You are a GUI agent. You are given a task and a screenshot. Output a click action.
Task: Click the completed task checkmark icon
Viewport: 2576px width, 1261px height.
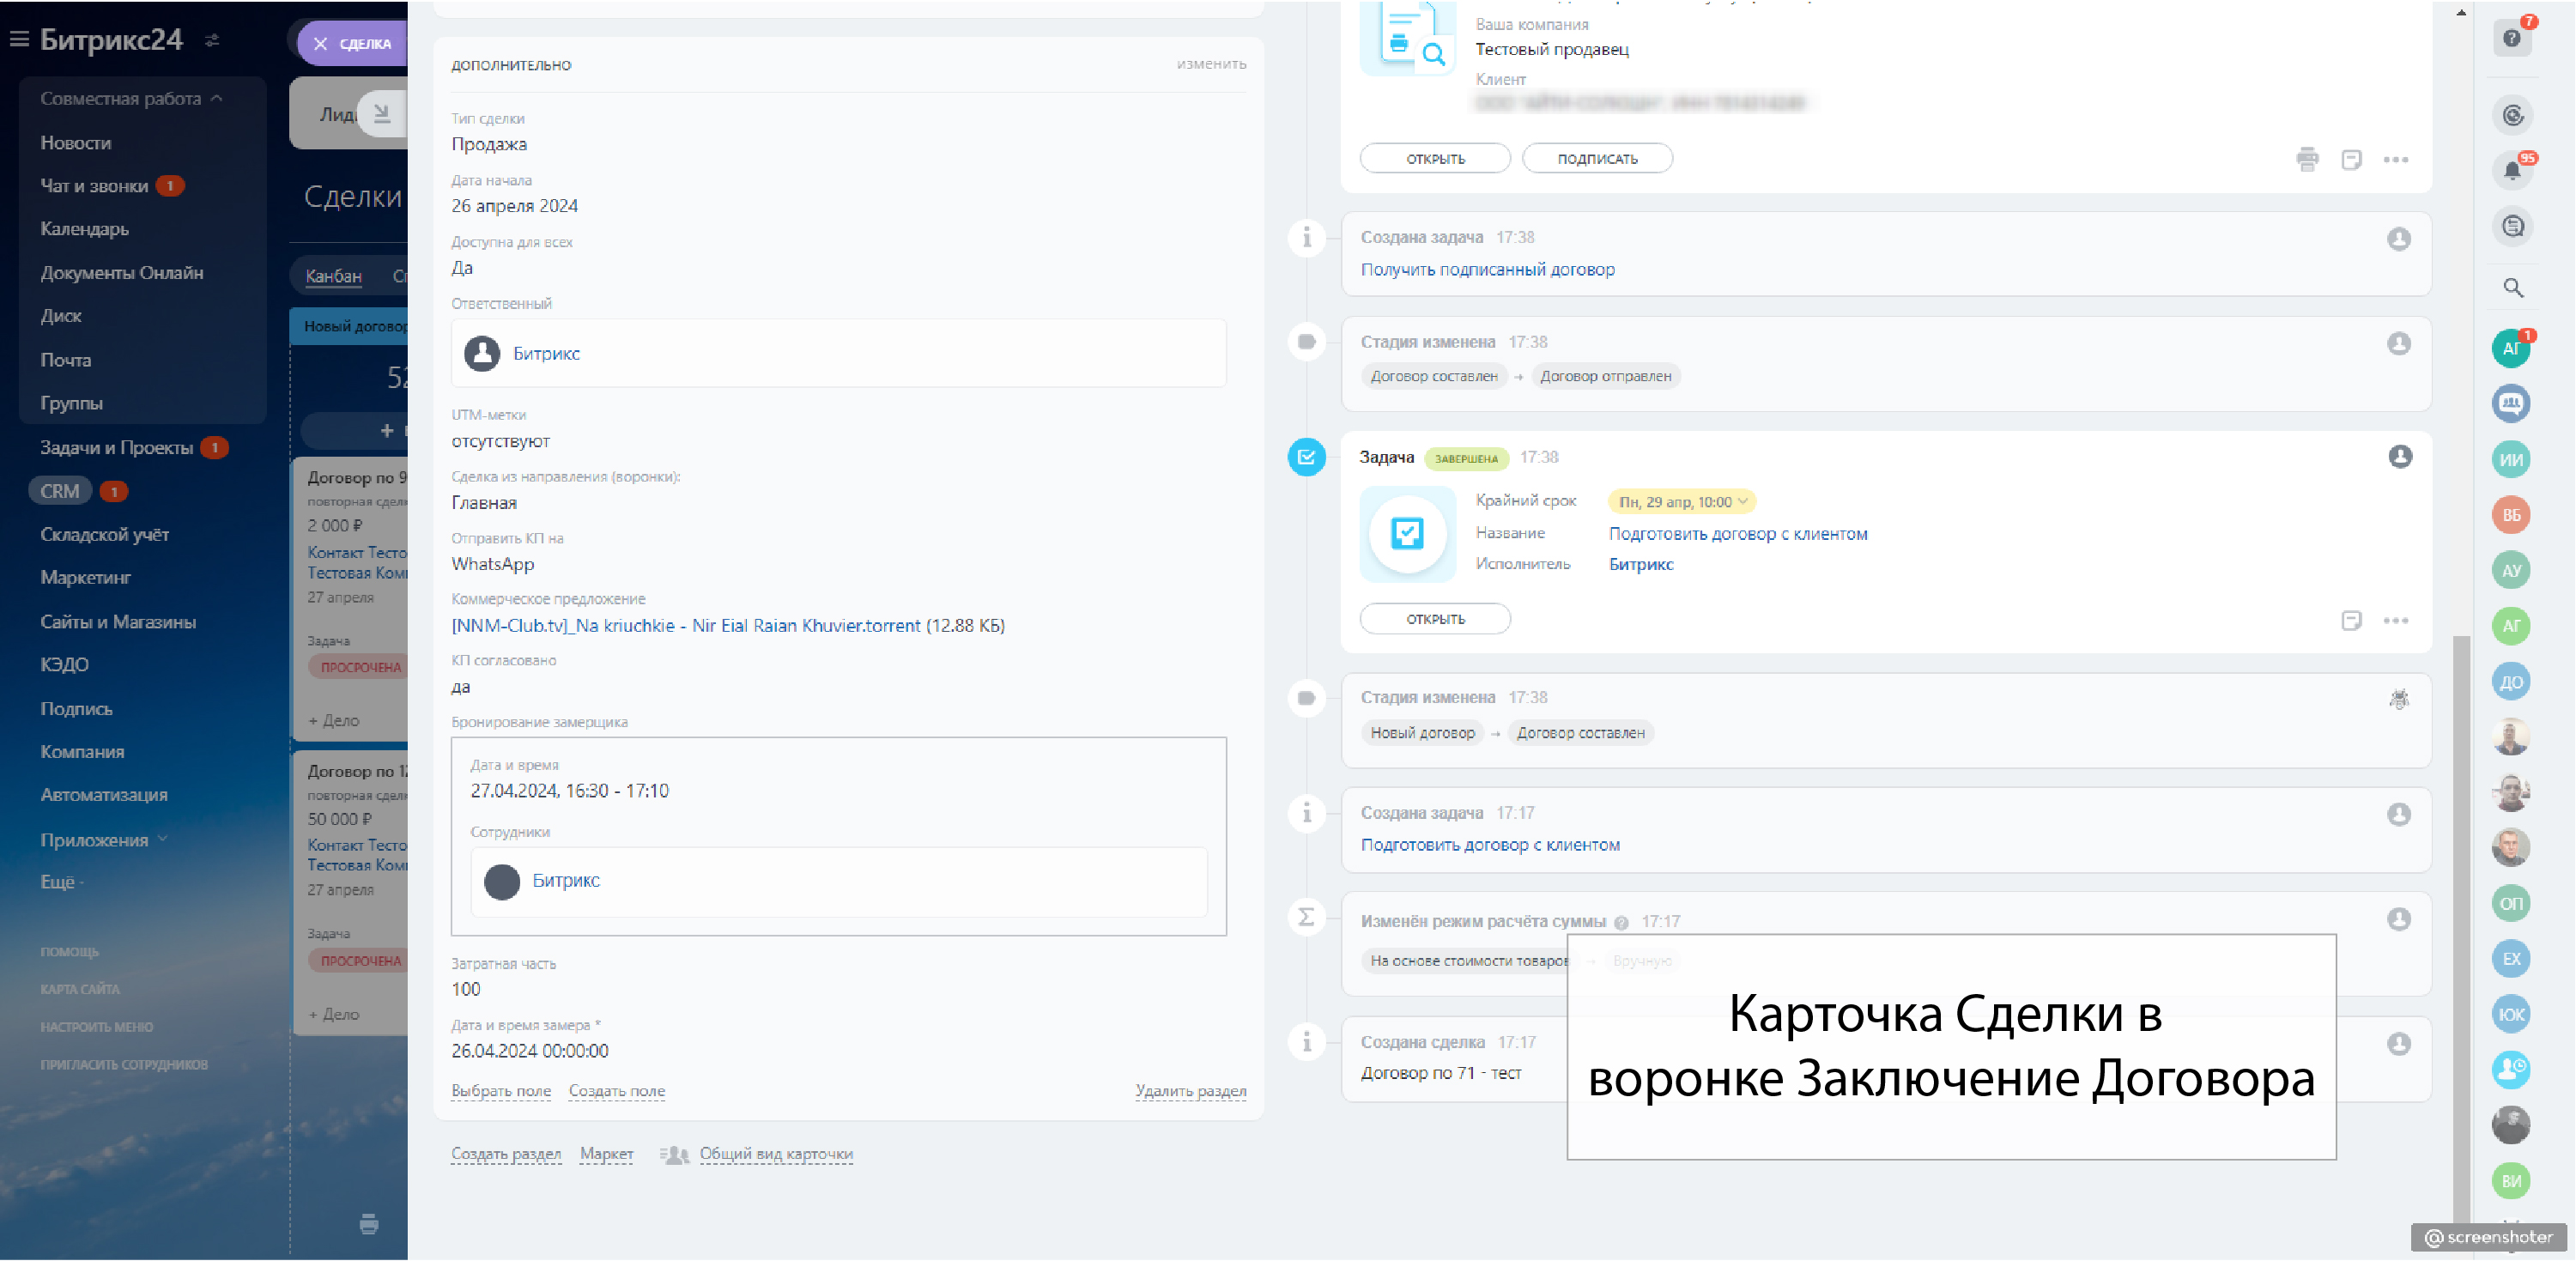coord(1306,458)
